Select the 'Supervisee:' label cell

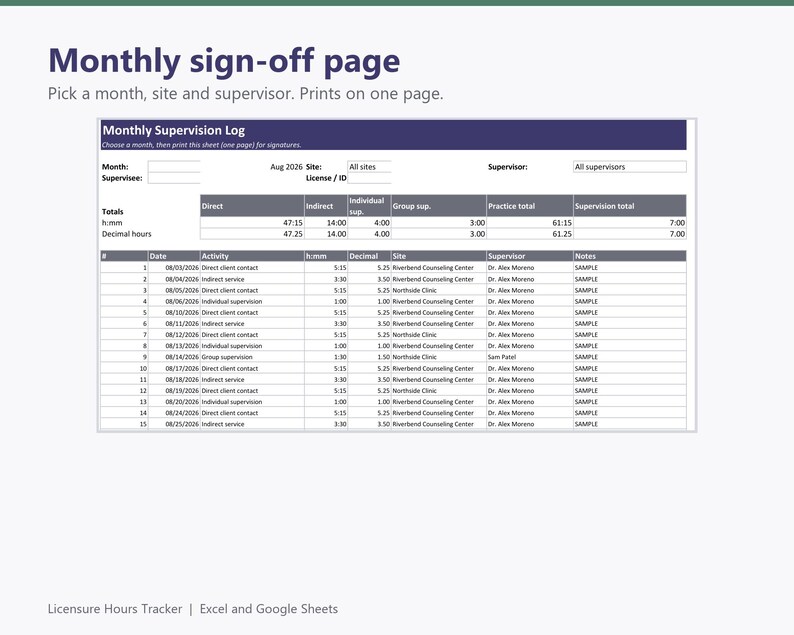(x=122, y=178)
